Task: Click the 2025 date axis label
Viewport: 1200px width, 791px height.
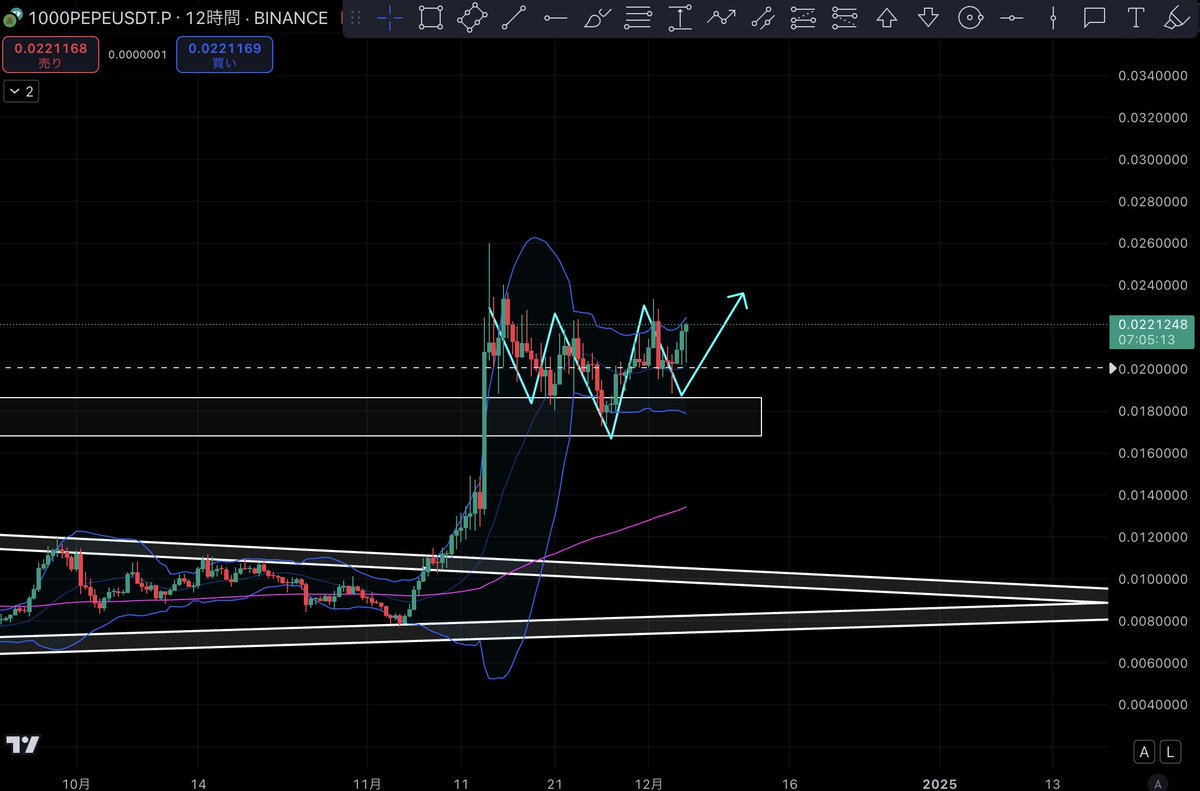Action: point(940,784)
